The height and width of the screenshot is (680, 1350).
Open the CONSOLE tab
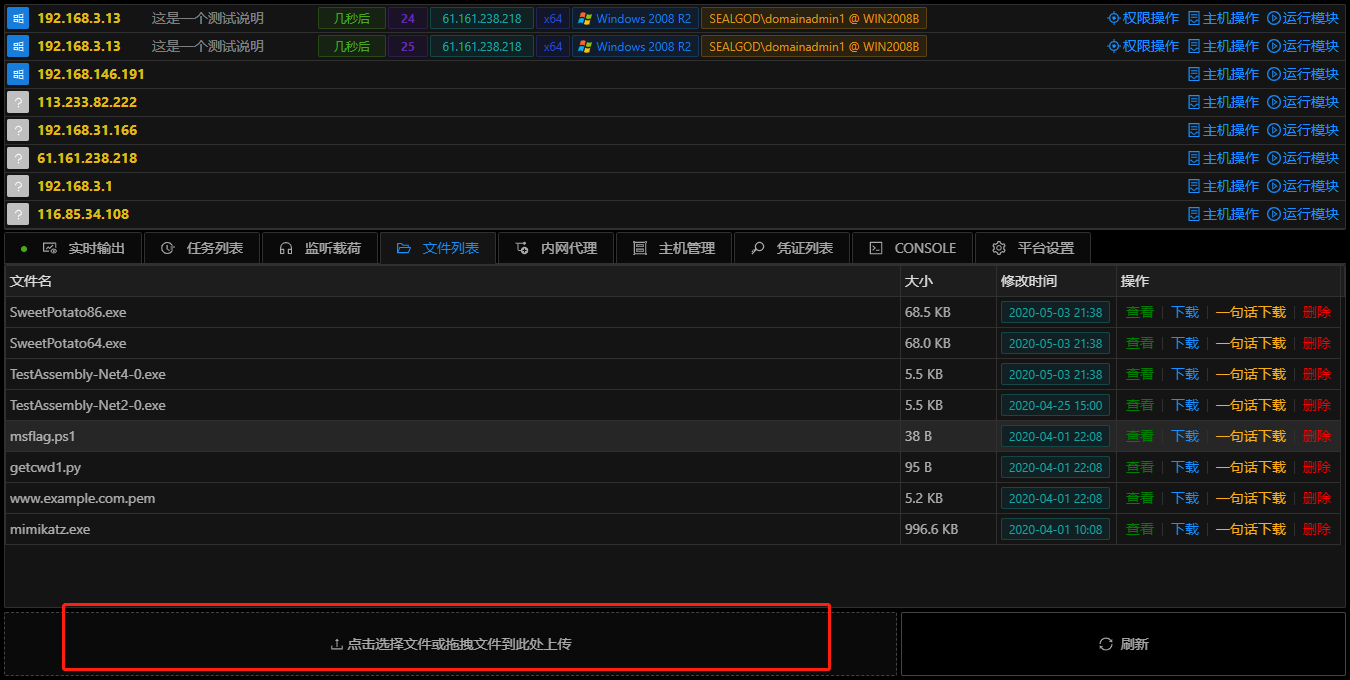911,248
